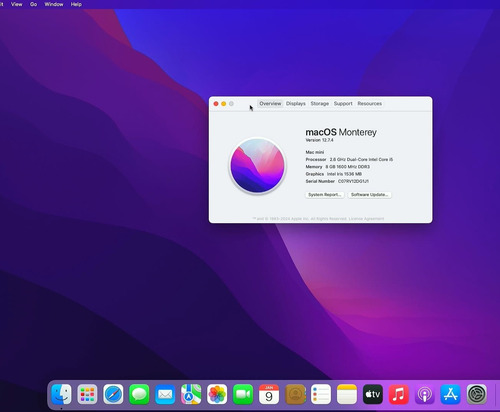The image size is (500, 412).
Task: Open the View menu
Action: click(17, 4)
